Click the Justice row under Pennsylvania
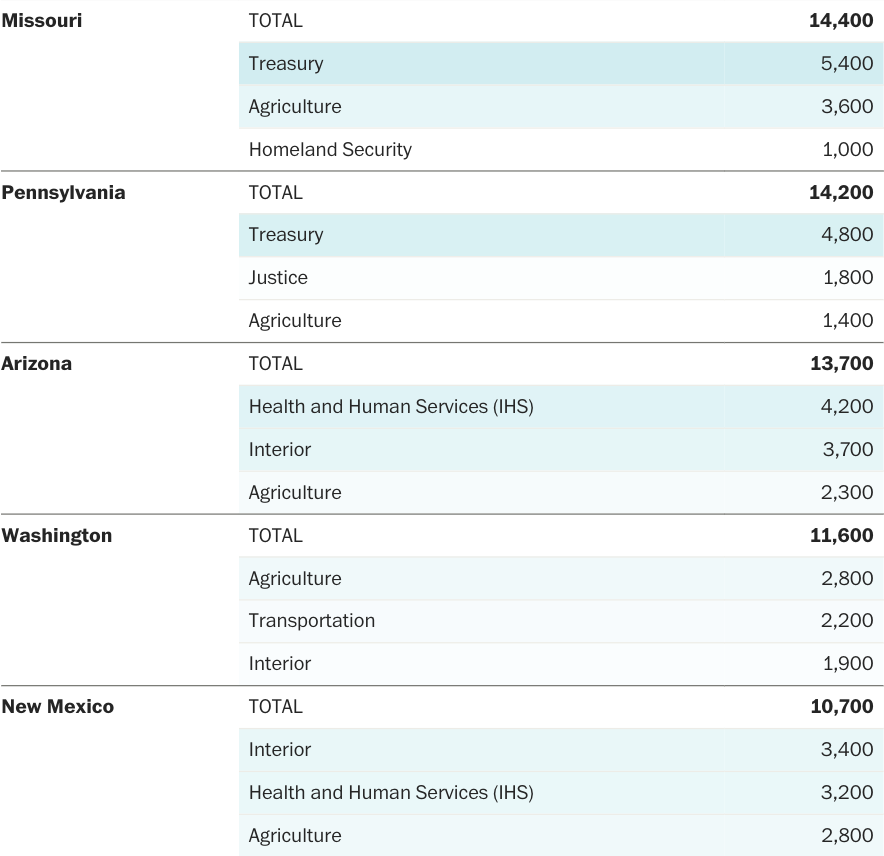 (x=278, y=277)
